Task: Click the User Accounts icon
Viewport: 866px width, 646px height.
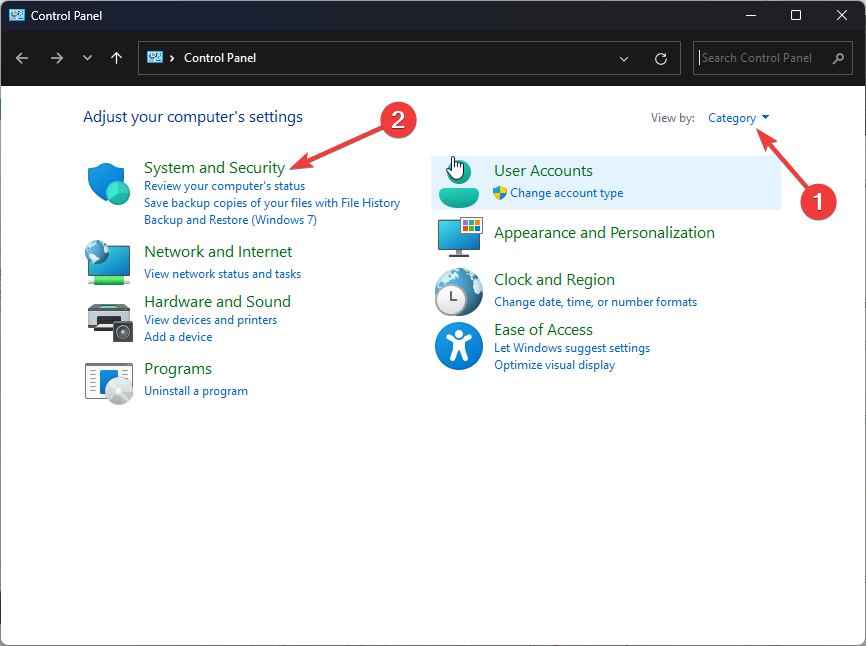Action: point(458,181)
